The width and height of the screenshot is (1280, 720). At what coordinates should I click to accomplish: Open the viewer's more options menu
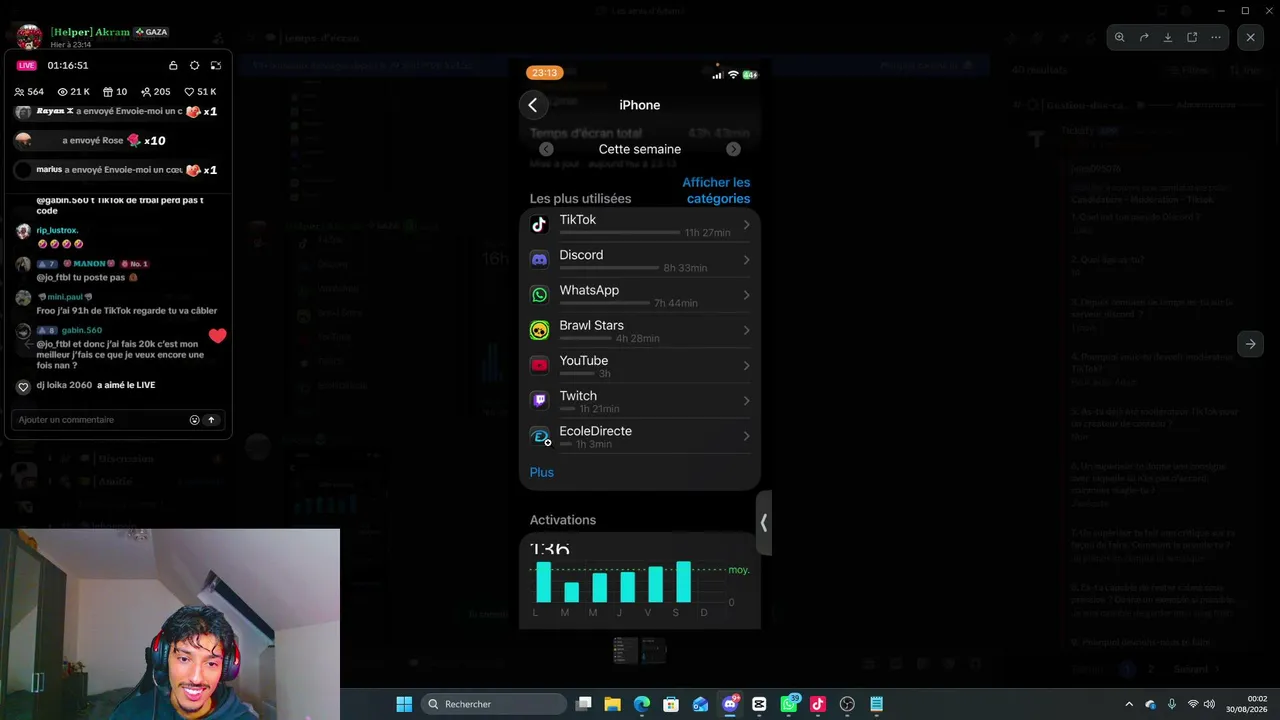click(x=1216, y=37)
